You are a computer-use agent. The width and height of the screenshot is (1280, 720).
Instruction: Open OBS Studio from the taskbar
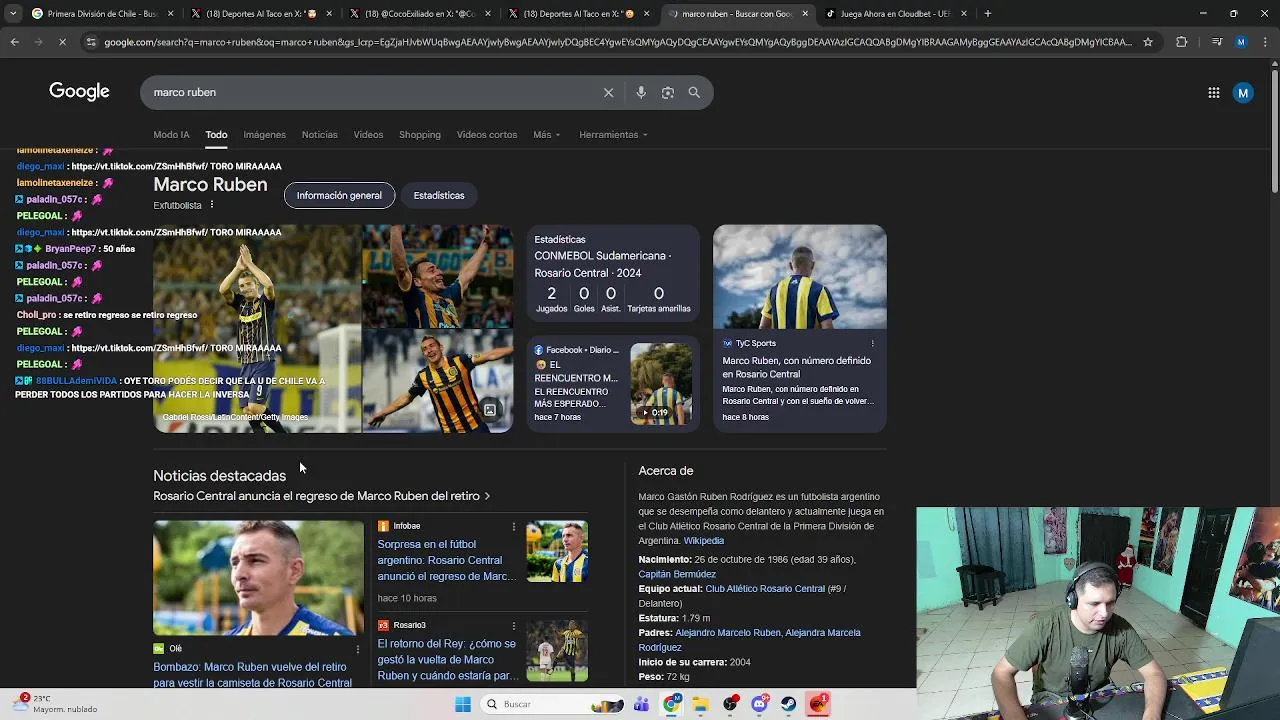[x=731, y=704]
